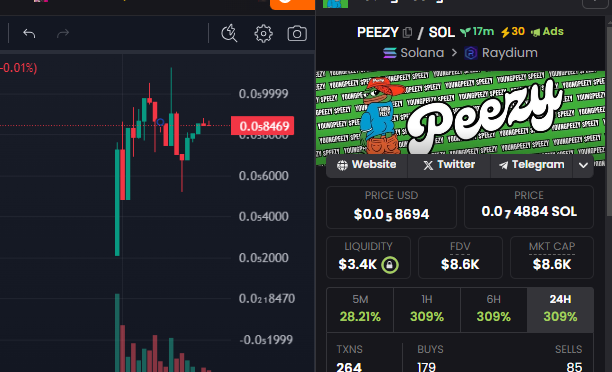Image resolution: width=612 pixels, height=372 pixels.
Task: Expand more social links chevron
Action: 583,166
